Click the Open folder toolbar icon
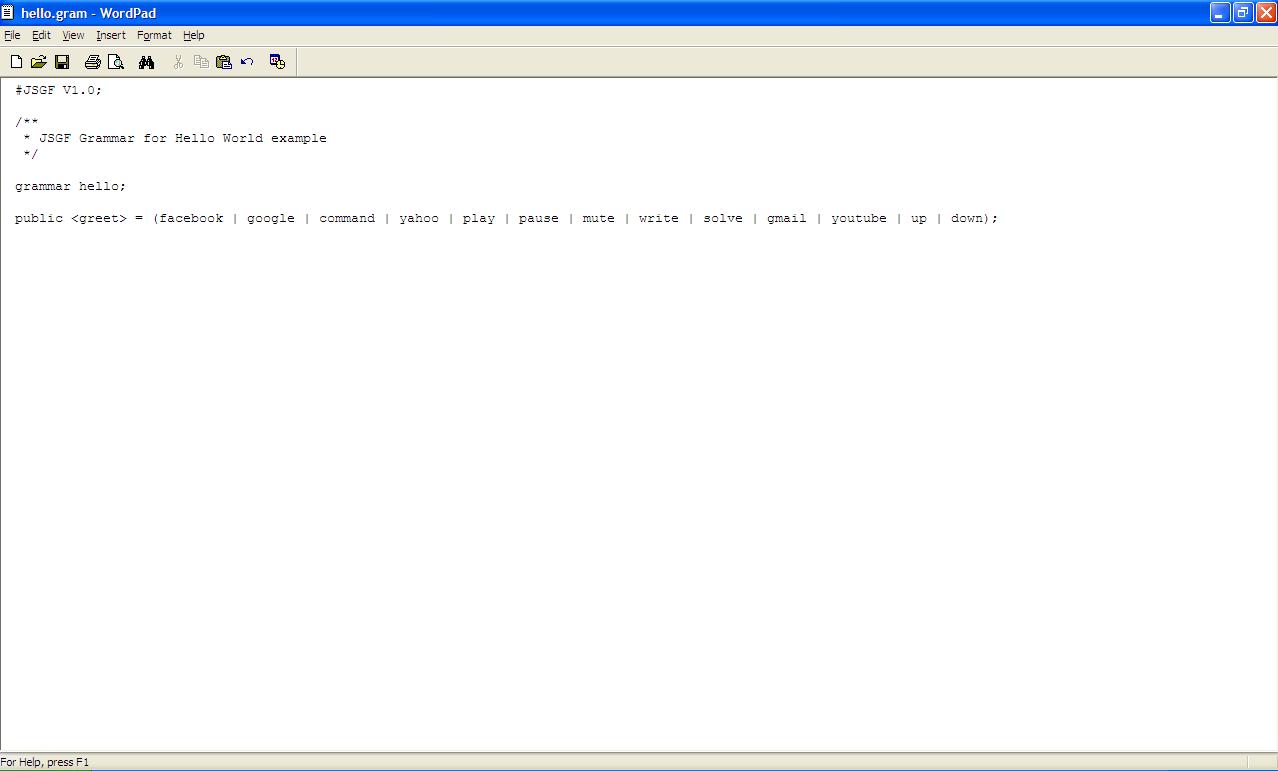 39,62
